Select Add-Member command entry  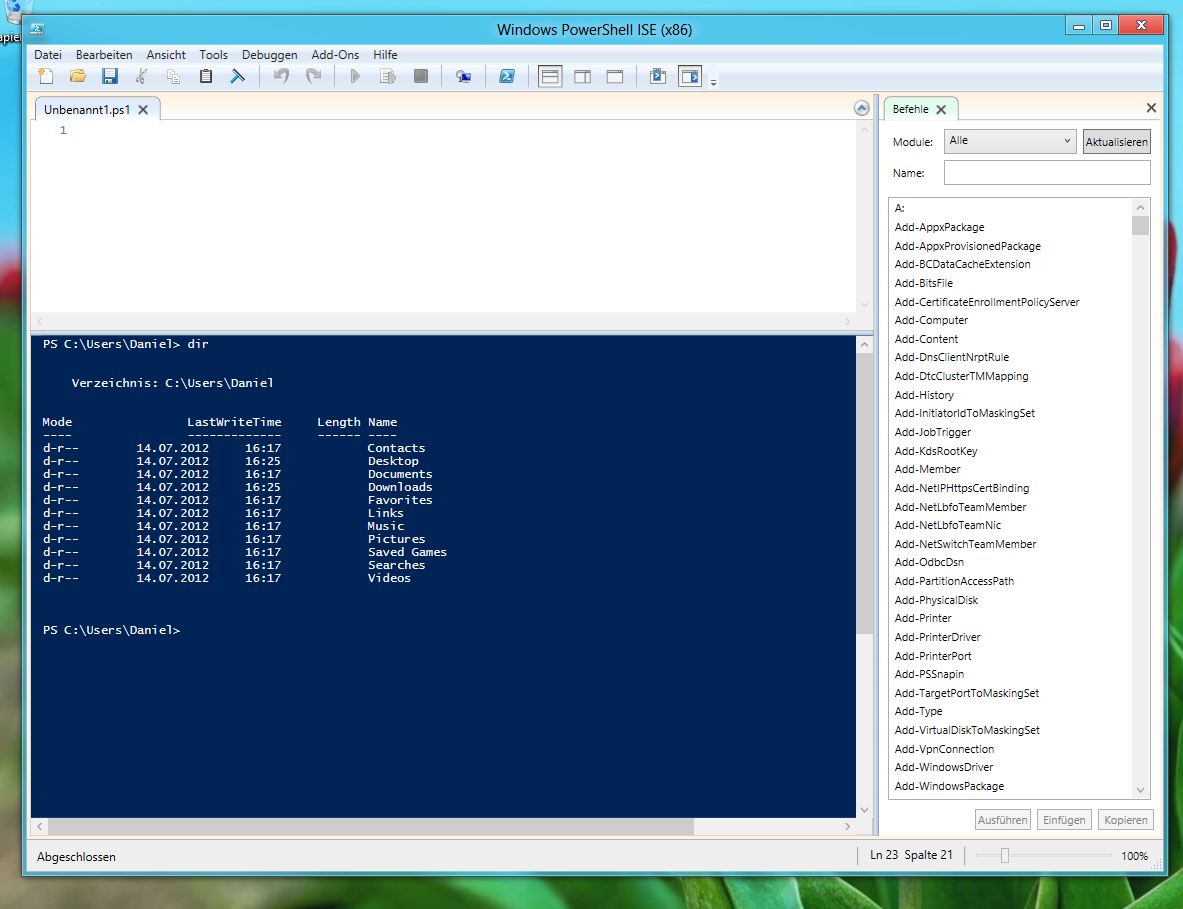coord(927,469)
